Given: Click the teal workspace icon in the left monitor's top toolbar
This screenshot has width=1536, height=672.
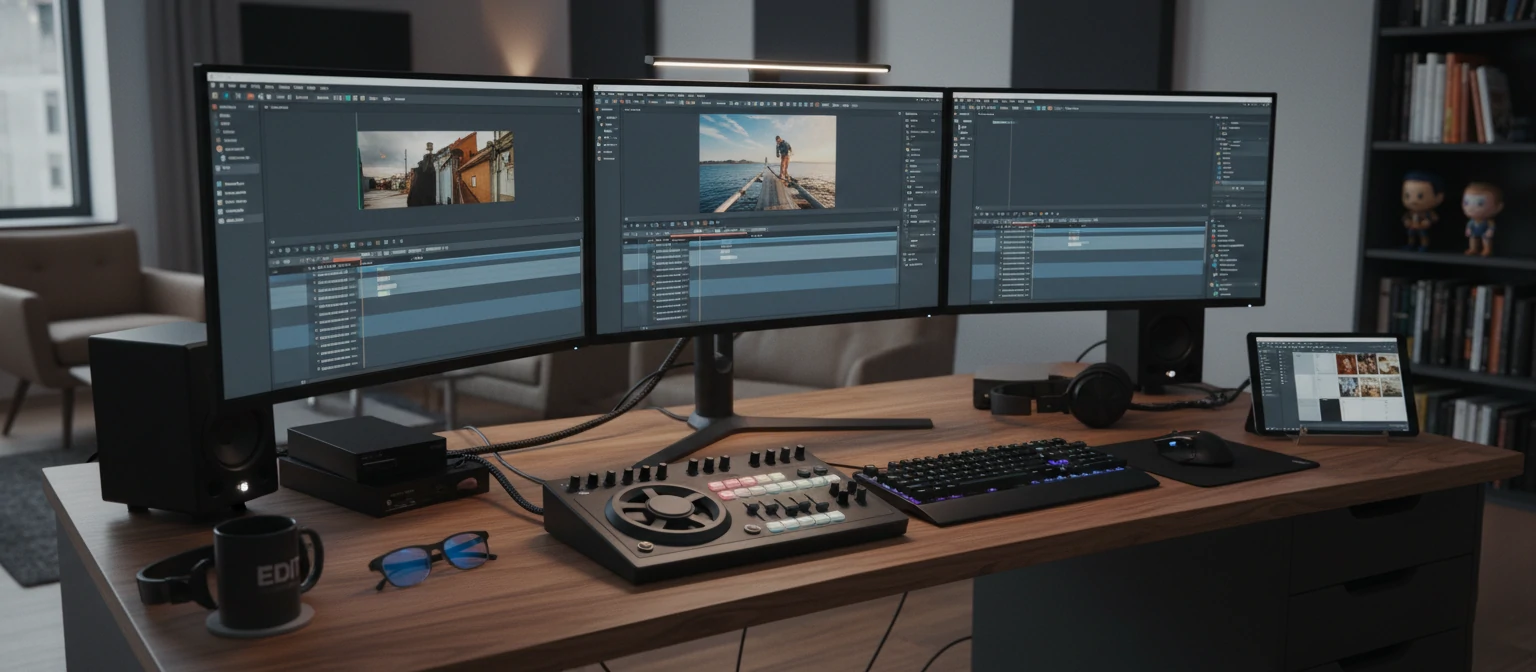Looking at the screenshot, I should (x=347, y=99).
